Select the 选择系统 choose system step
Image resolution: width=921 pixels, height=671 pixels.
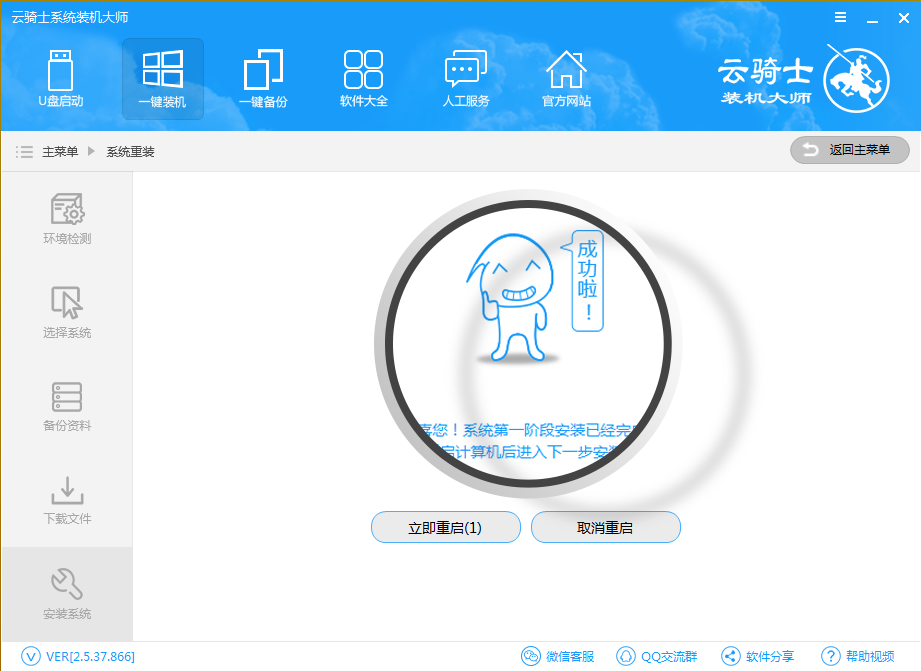(x=67, y=312)
